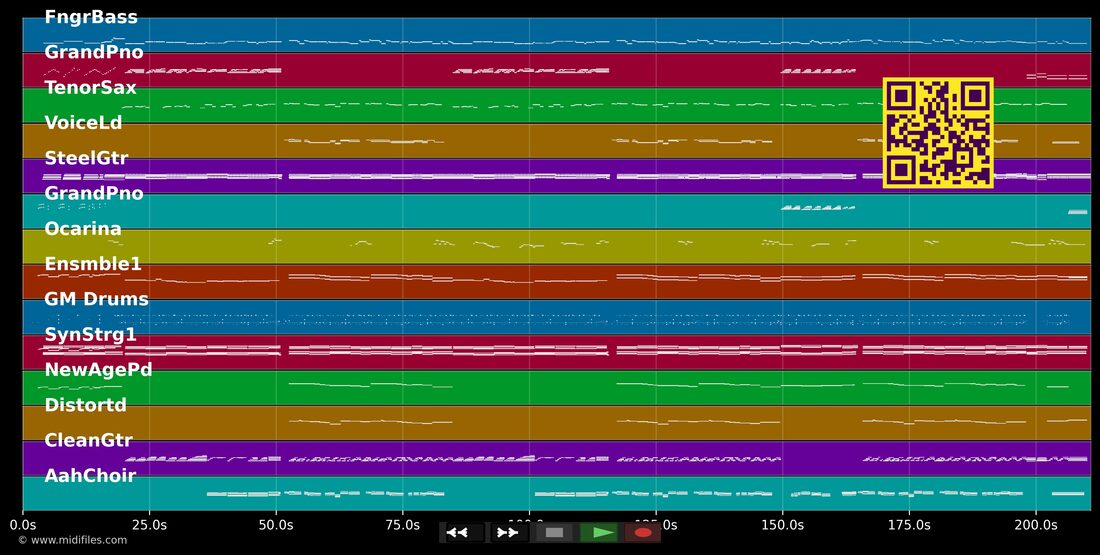Select the Distortd track label
Screen dimensions: 1100x555
point(86,405)
